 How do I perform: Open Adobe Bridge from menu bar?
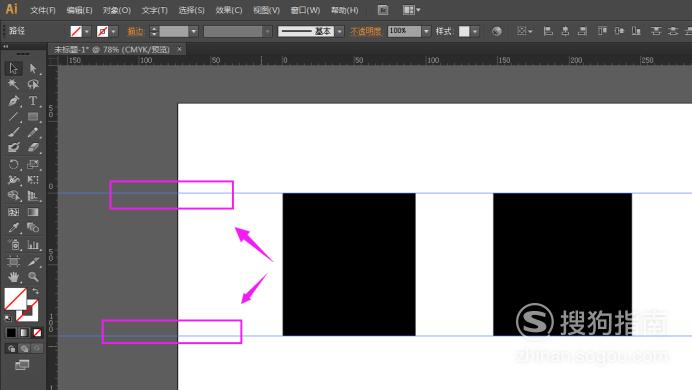point(383,10)
